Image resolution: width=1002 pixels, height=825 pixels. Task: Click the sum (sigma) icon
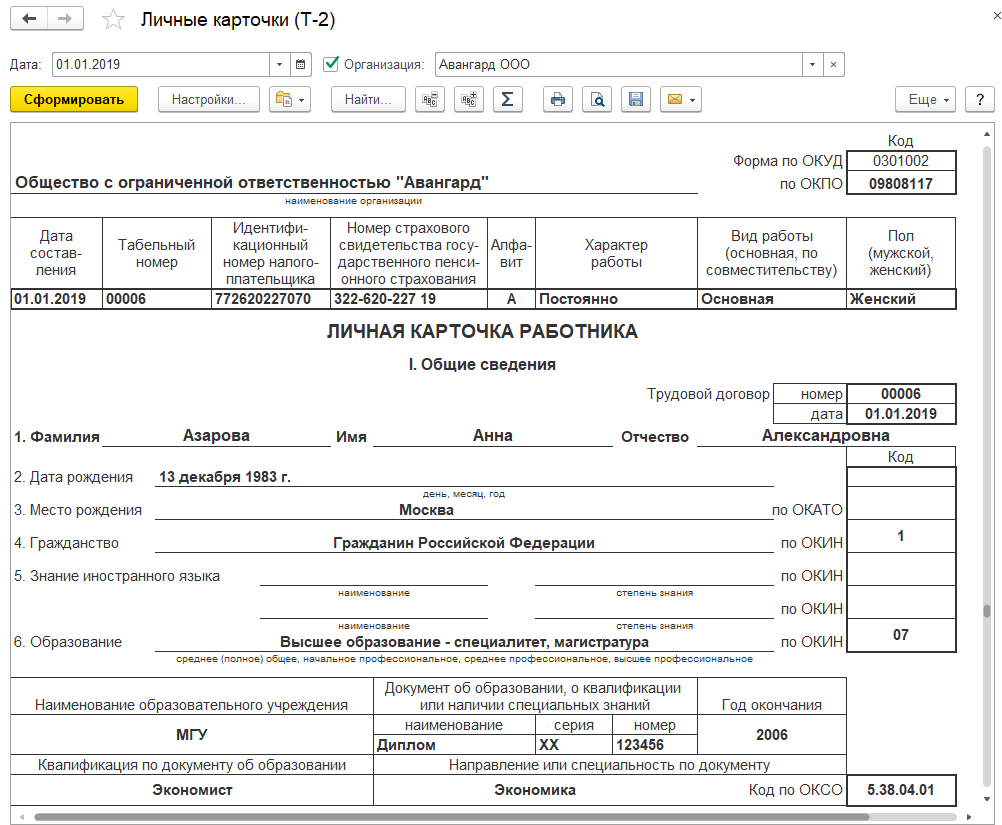point(507,99)
